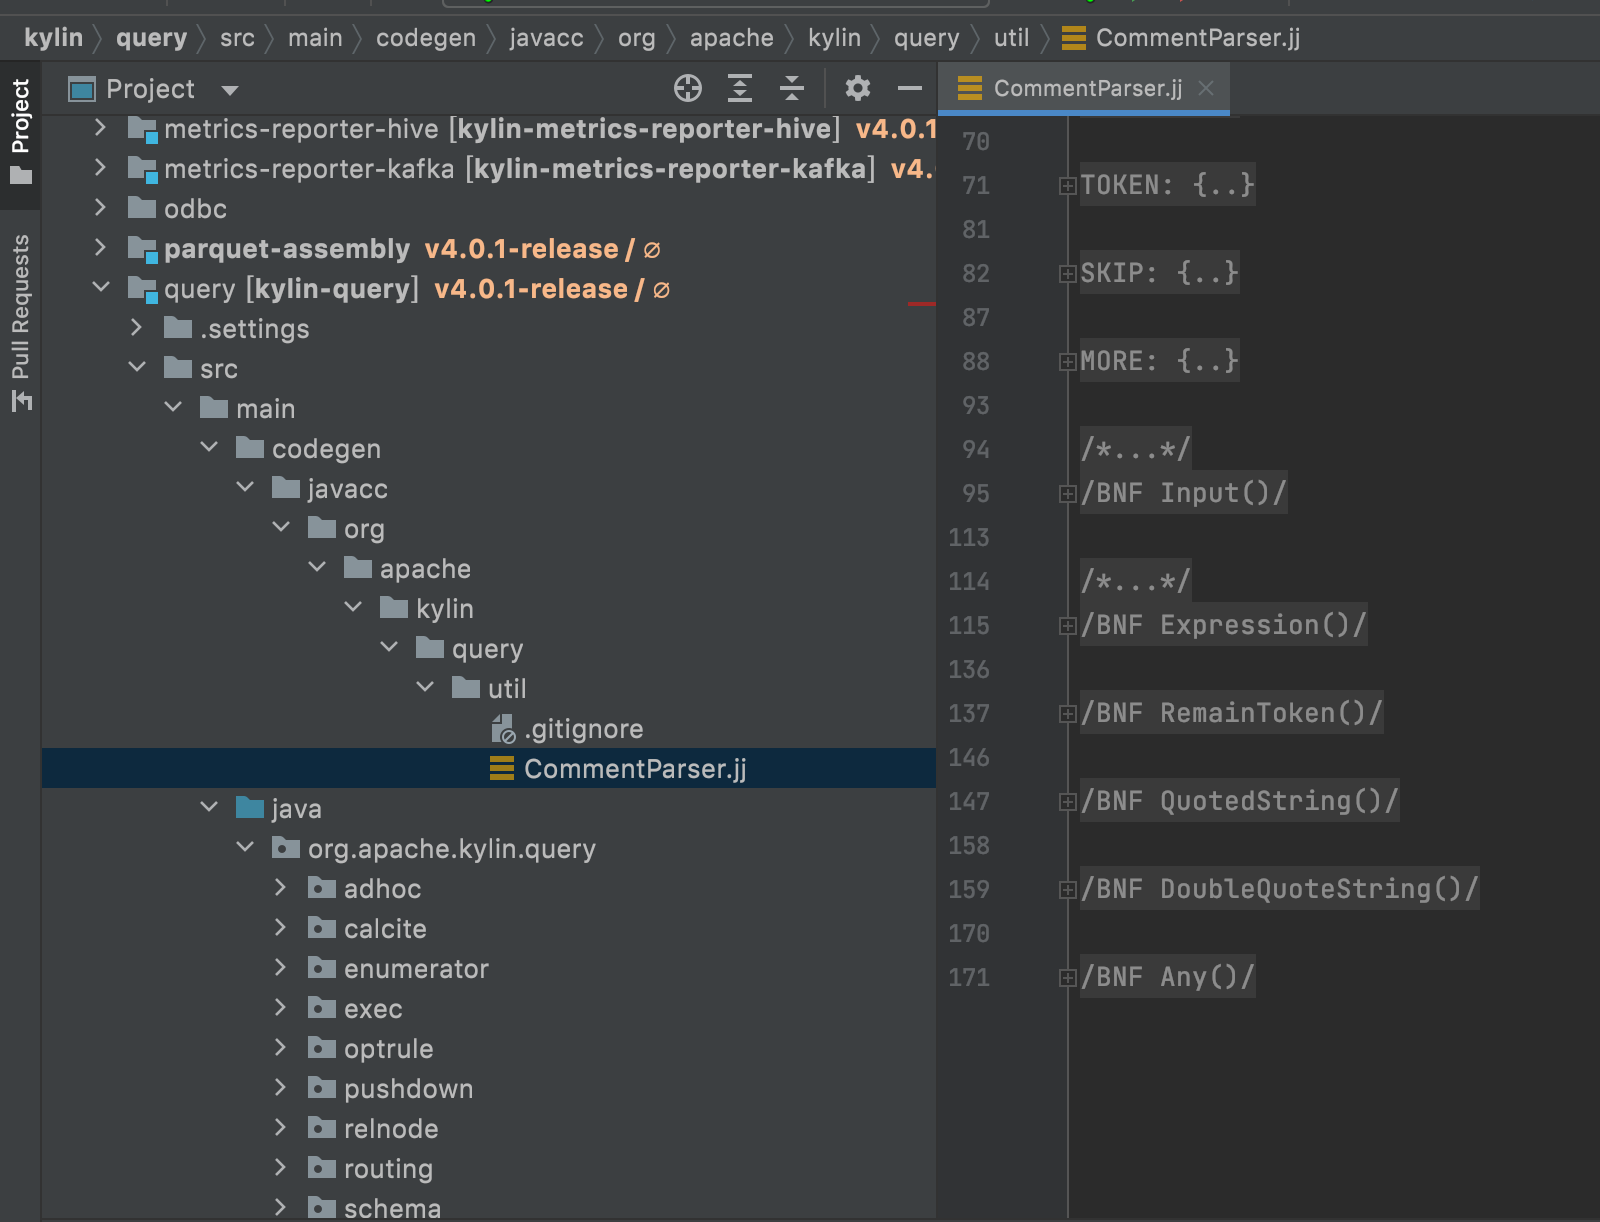Unfold the BNF Input() region

(x=1067, y=494)
